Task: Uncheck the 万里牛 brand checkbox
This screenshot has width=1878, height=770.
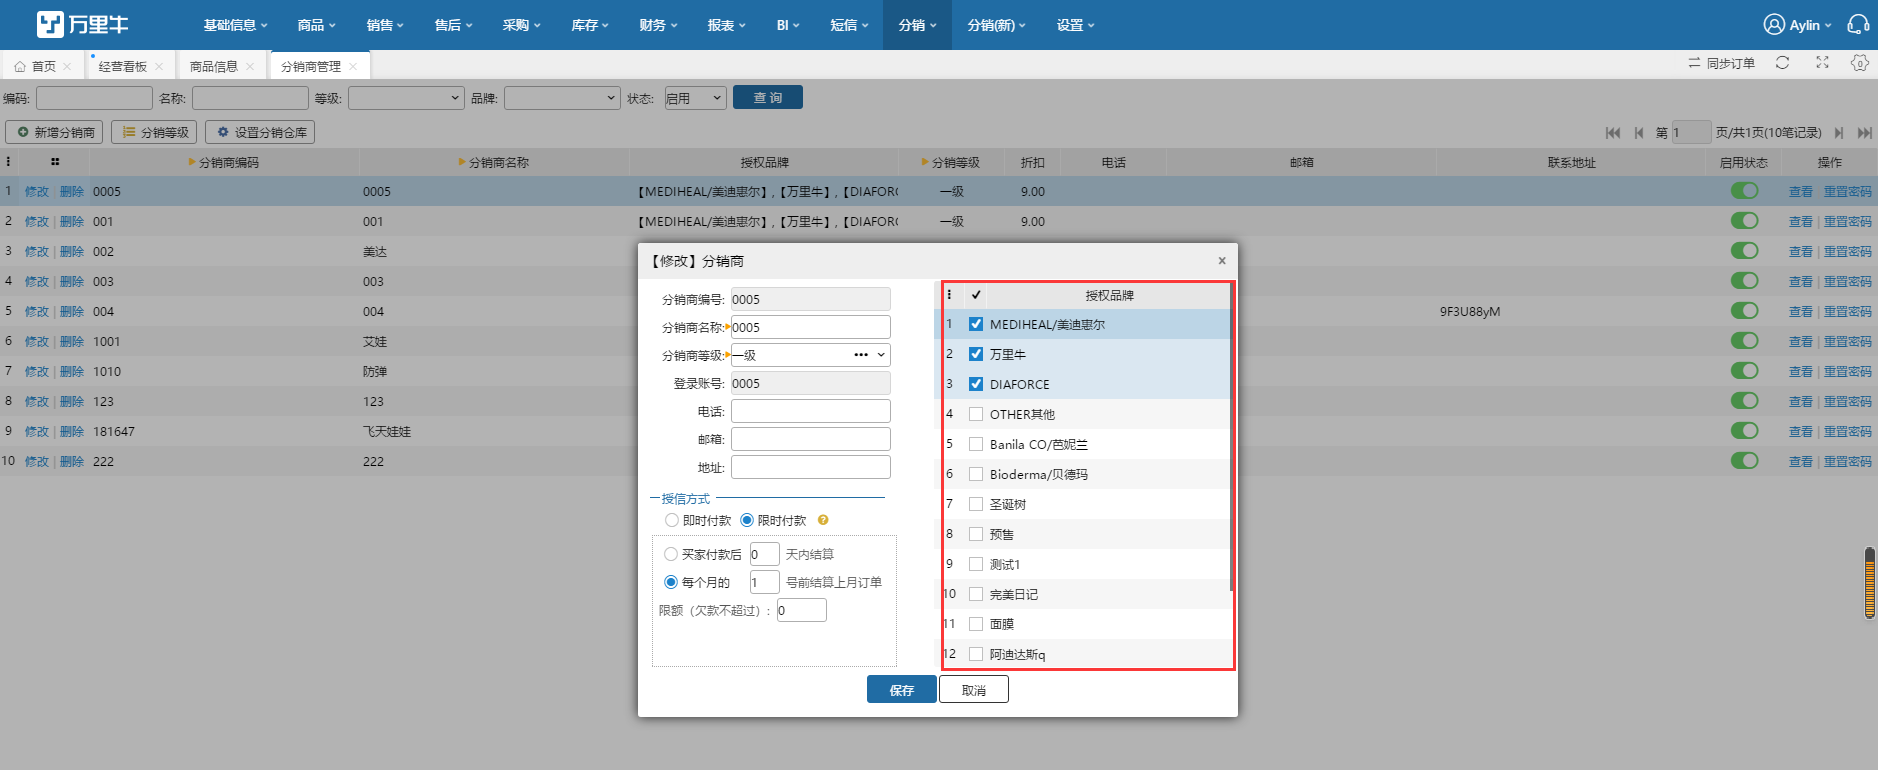Action: tap(976, 354)
